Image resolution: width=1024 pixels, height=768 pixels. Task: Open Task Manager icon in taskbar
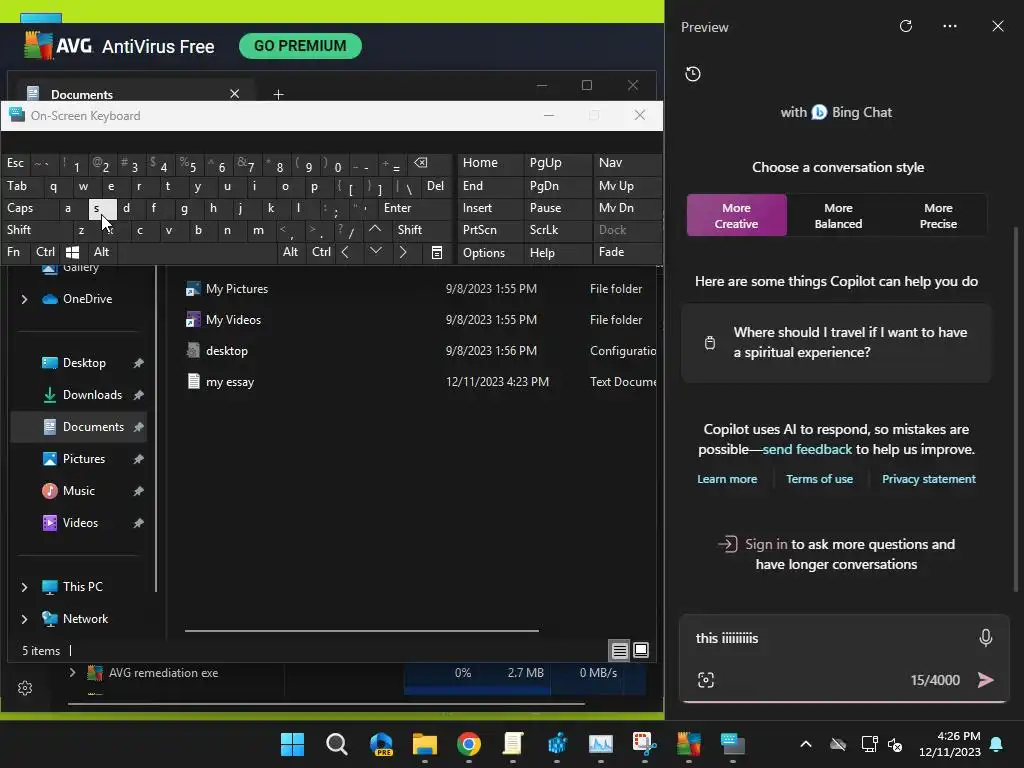600,744
